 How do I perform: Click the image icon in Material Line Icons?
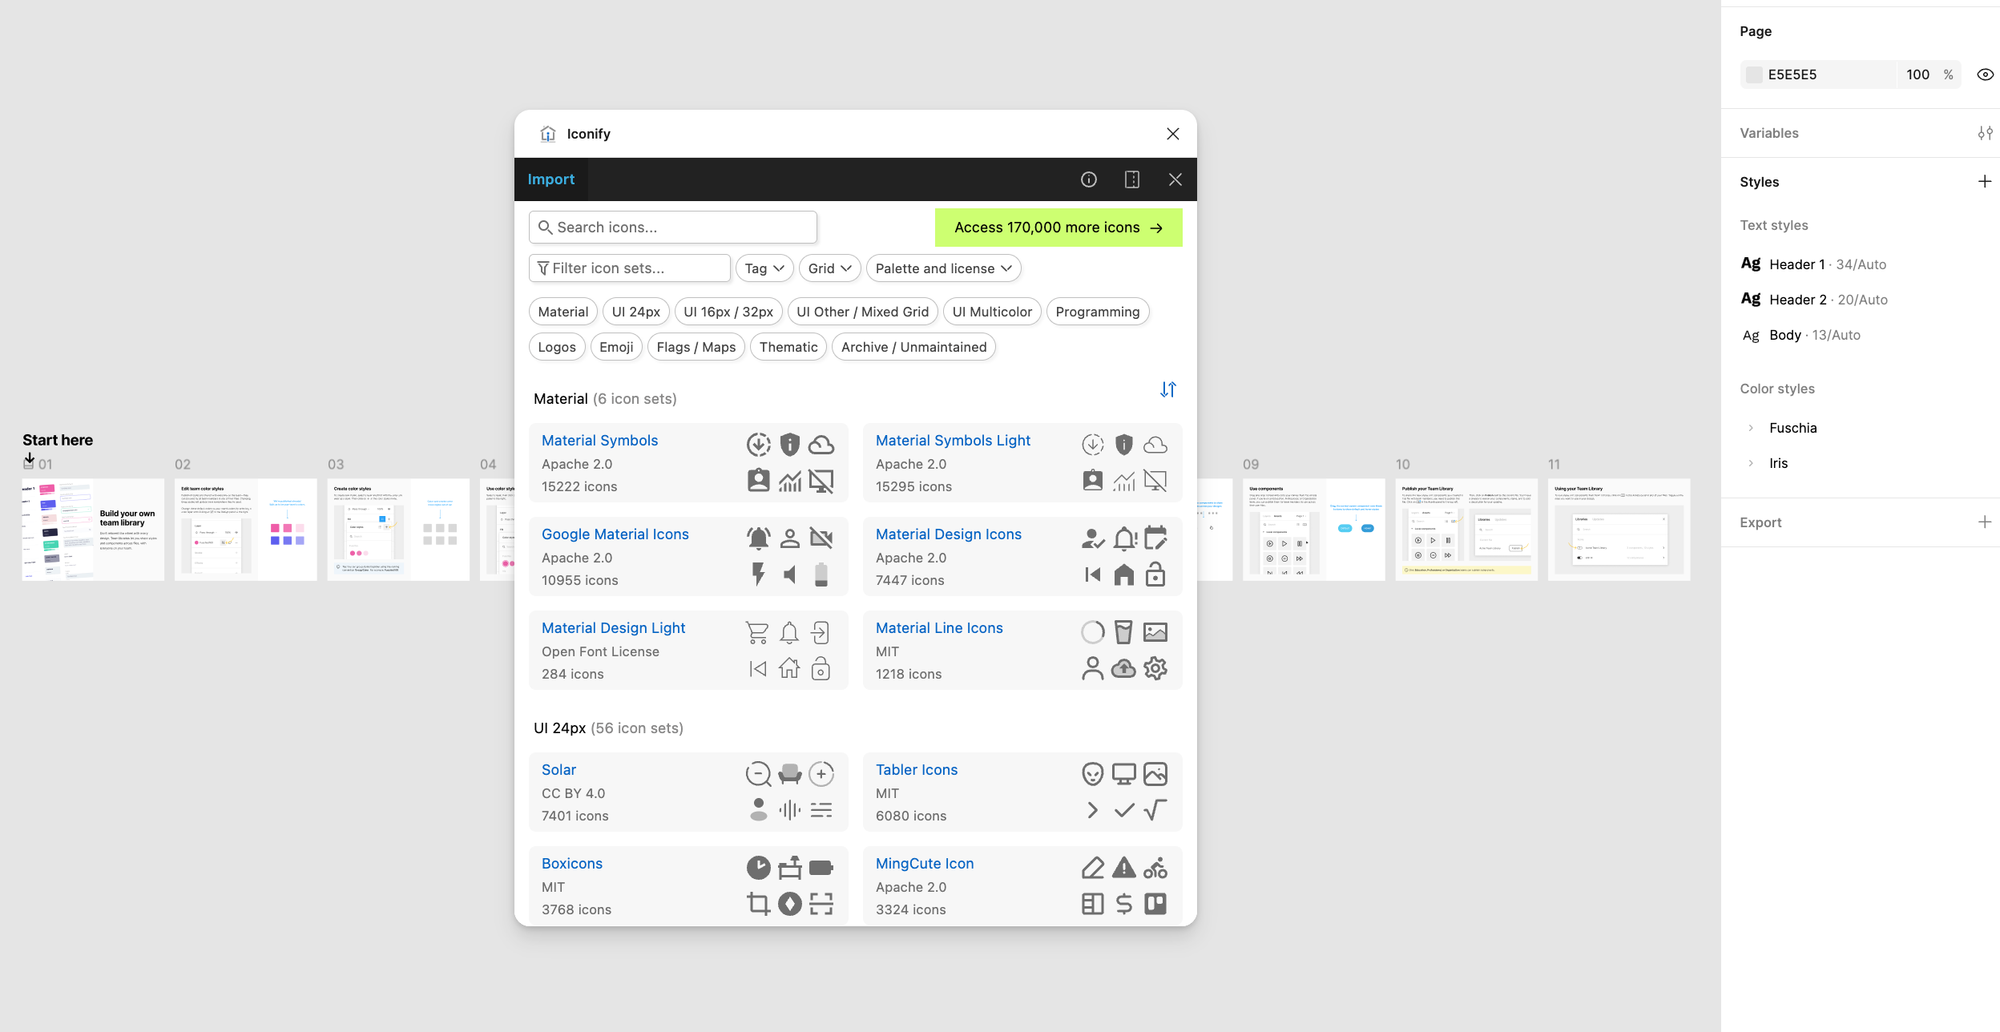click(1155, 632)
